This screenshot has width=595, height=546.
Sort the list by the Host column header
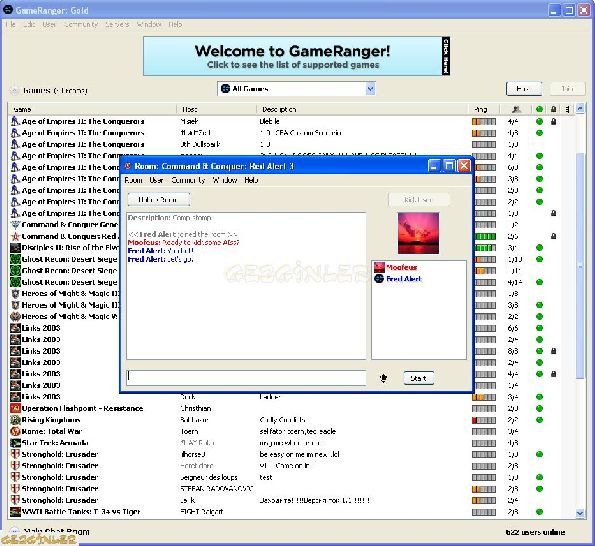pyautogui.click(x=216, y=109)
